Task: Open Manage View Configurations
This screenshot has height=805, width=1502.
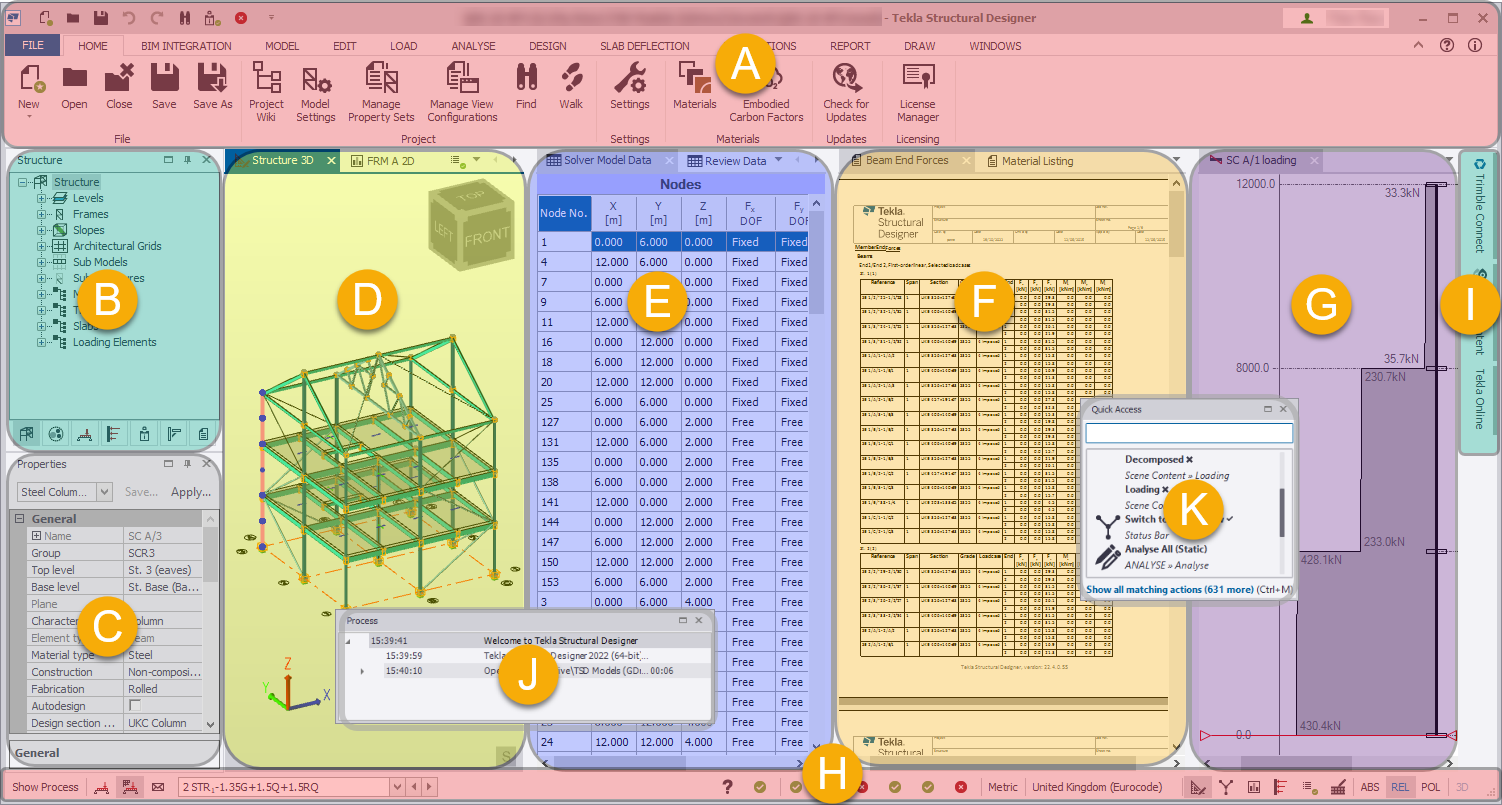Action: (x=462, y=78)
